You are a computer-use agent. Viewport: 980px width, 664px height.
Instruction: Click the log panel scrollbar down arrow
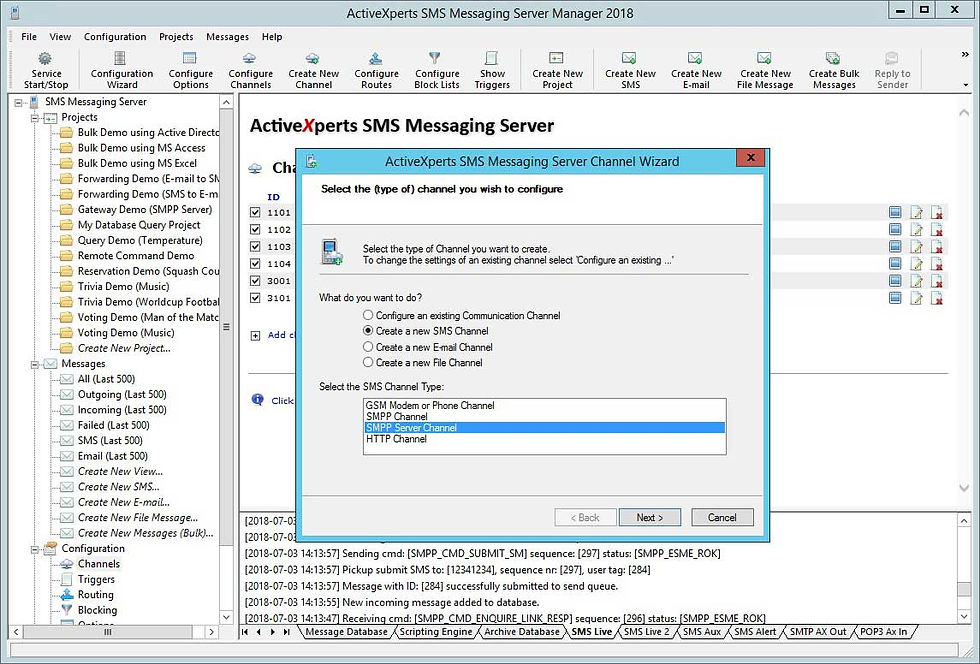pos(964,616)
